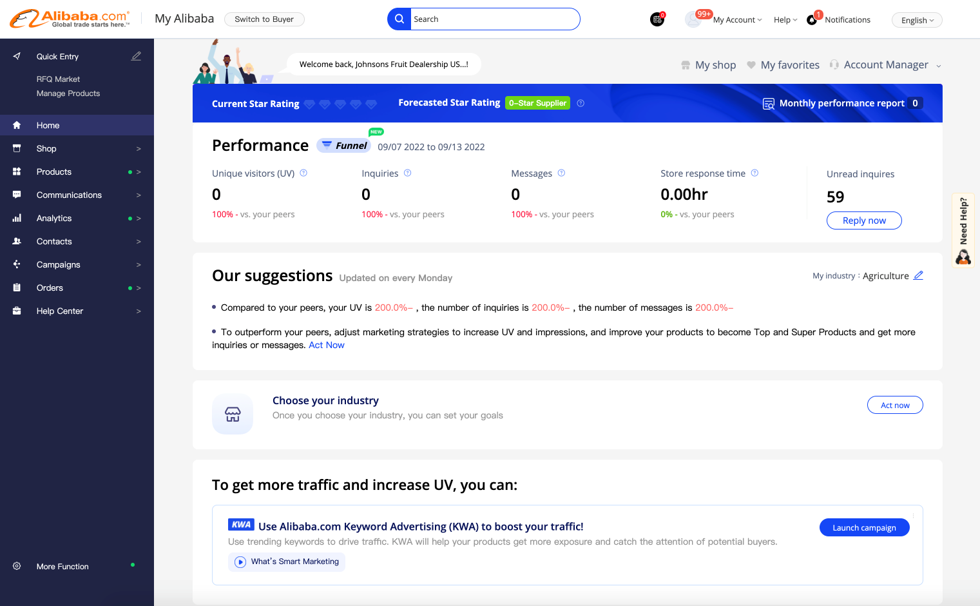980x606 pixels.
Task: Open the English language dropdown
Action: pos(916,20)
